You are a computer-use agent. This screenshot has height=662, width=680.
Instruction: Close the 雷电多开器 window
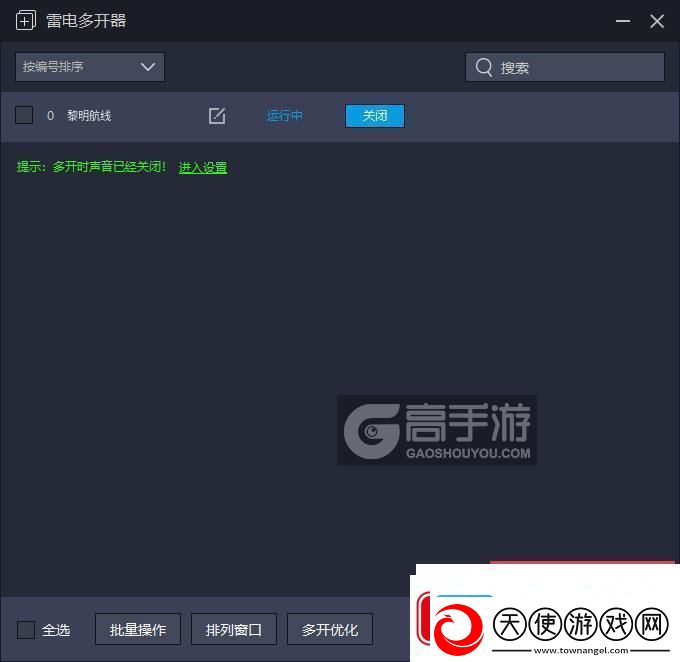[657, 21]
